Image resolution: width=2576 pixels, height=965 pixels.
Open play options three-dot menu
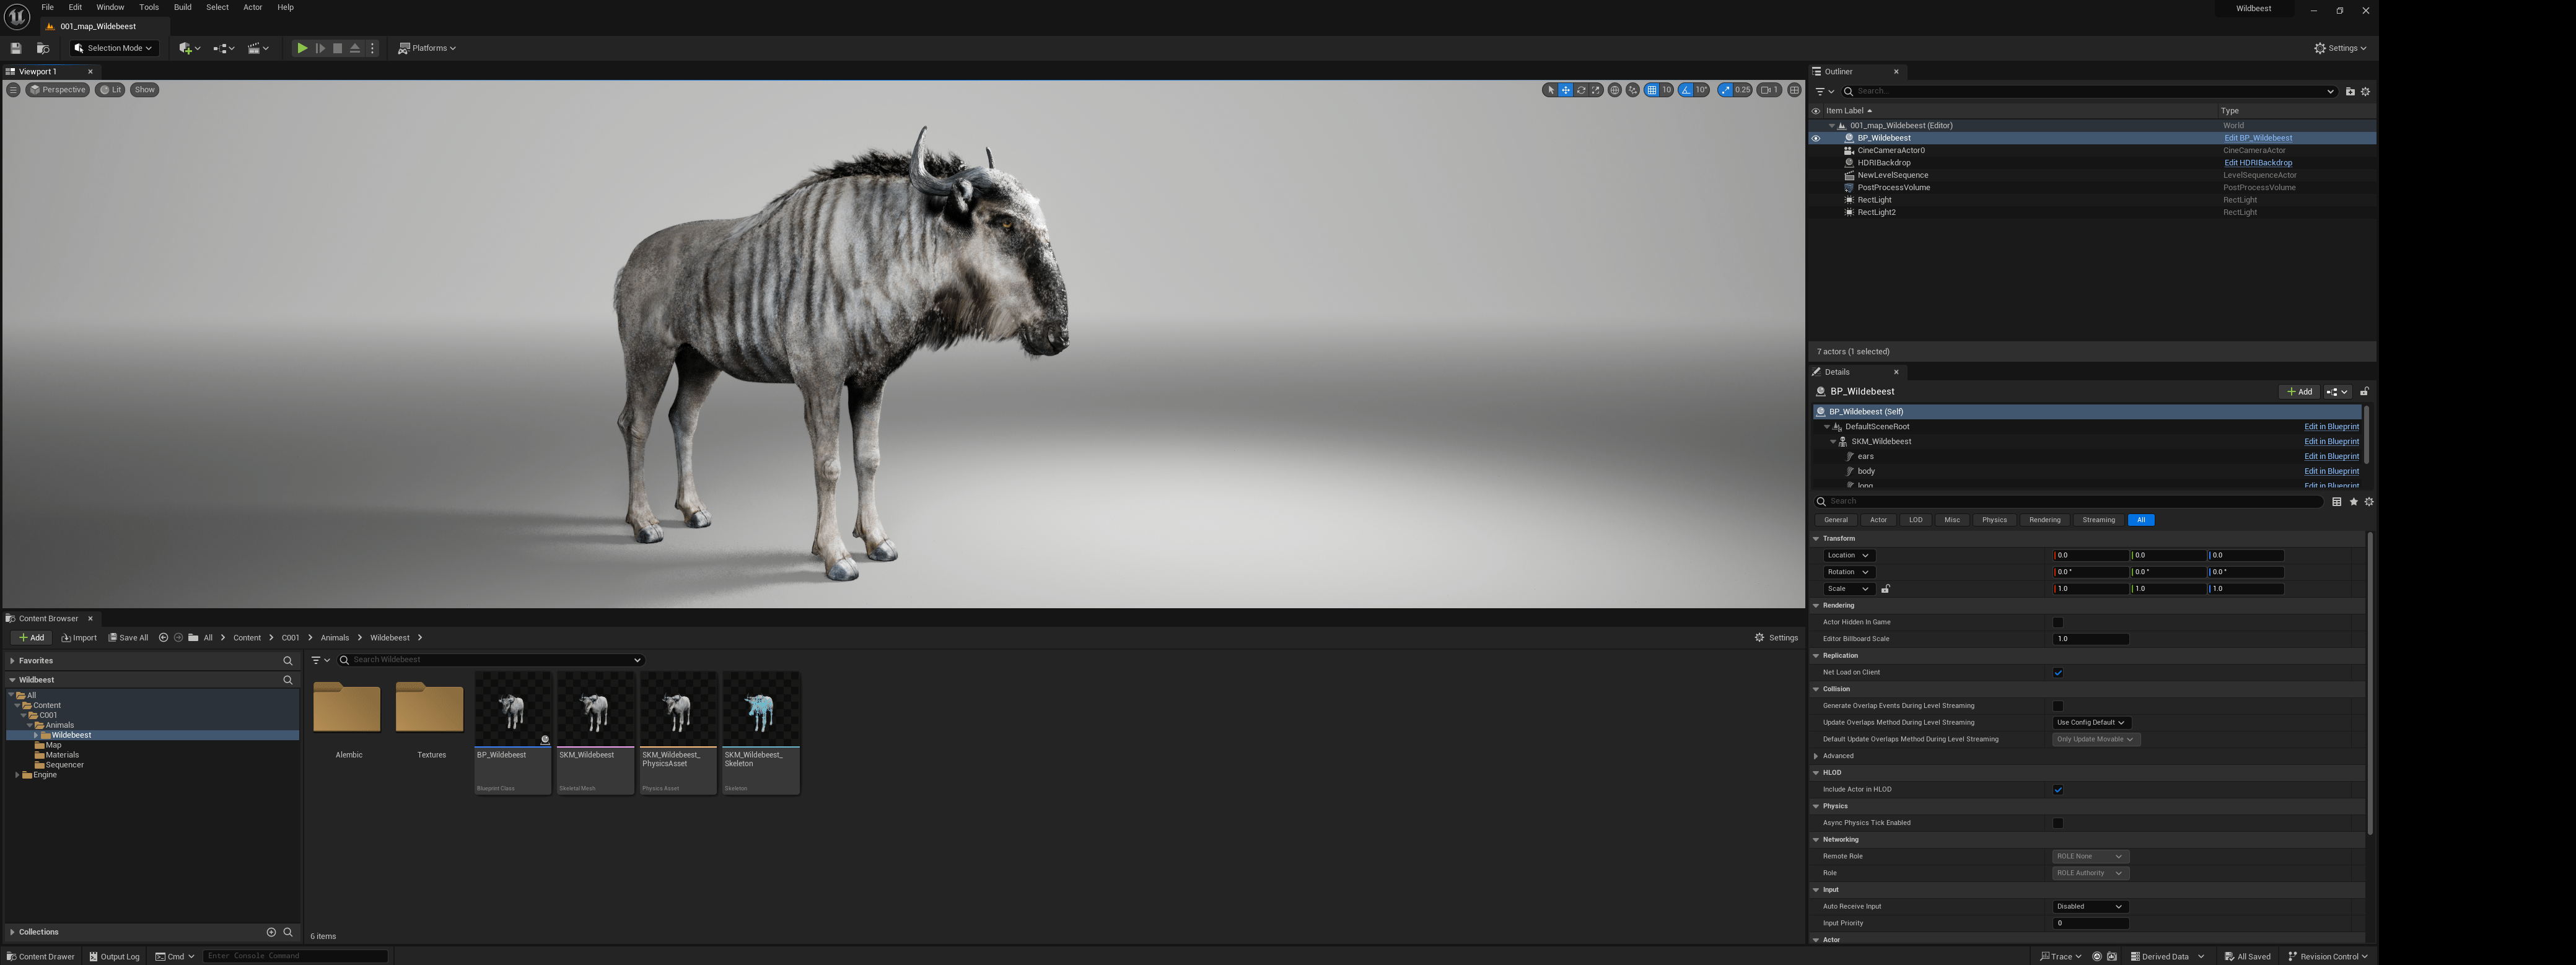(373, 48)
